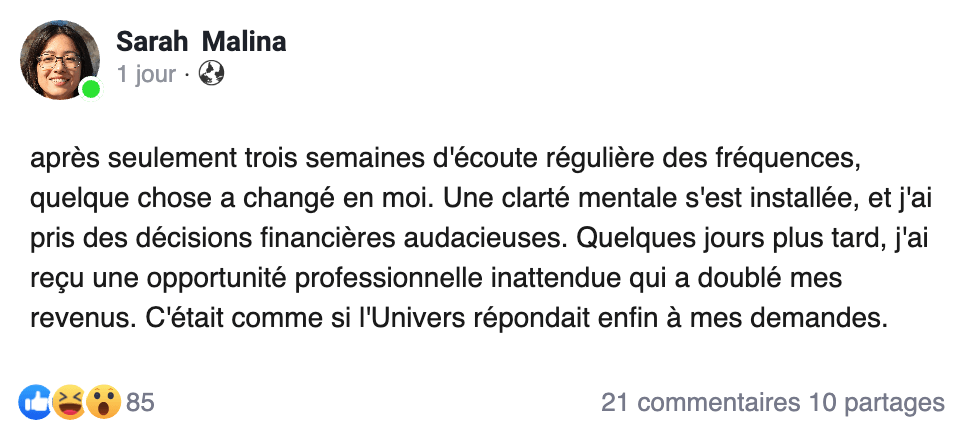This screenshot has height=440, width=965.
Task: Open Sarah Malina's profile picture
Action: coord(59,60)
